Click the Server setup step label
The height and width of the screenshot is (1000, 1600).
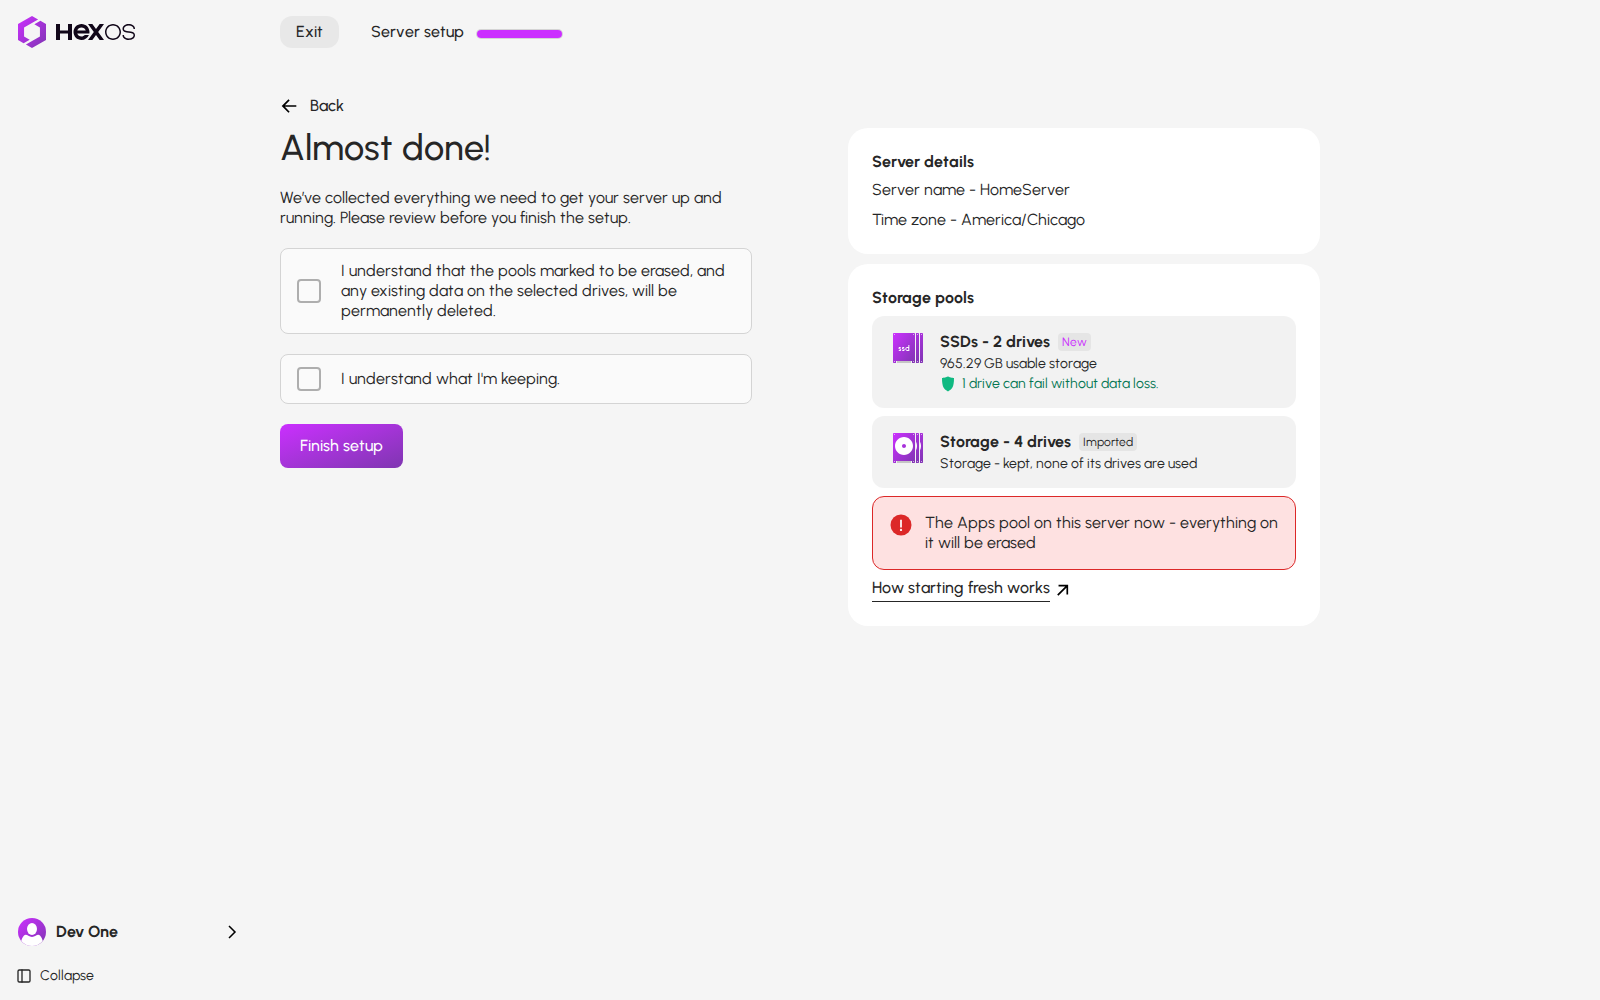417,32
